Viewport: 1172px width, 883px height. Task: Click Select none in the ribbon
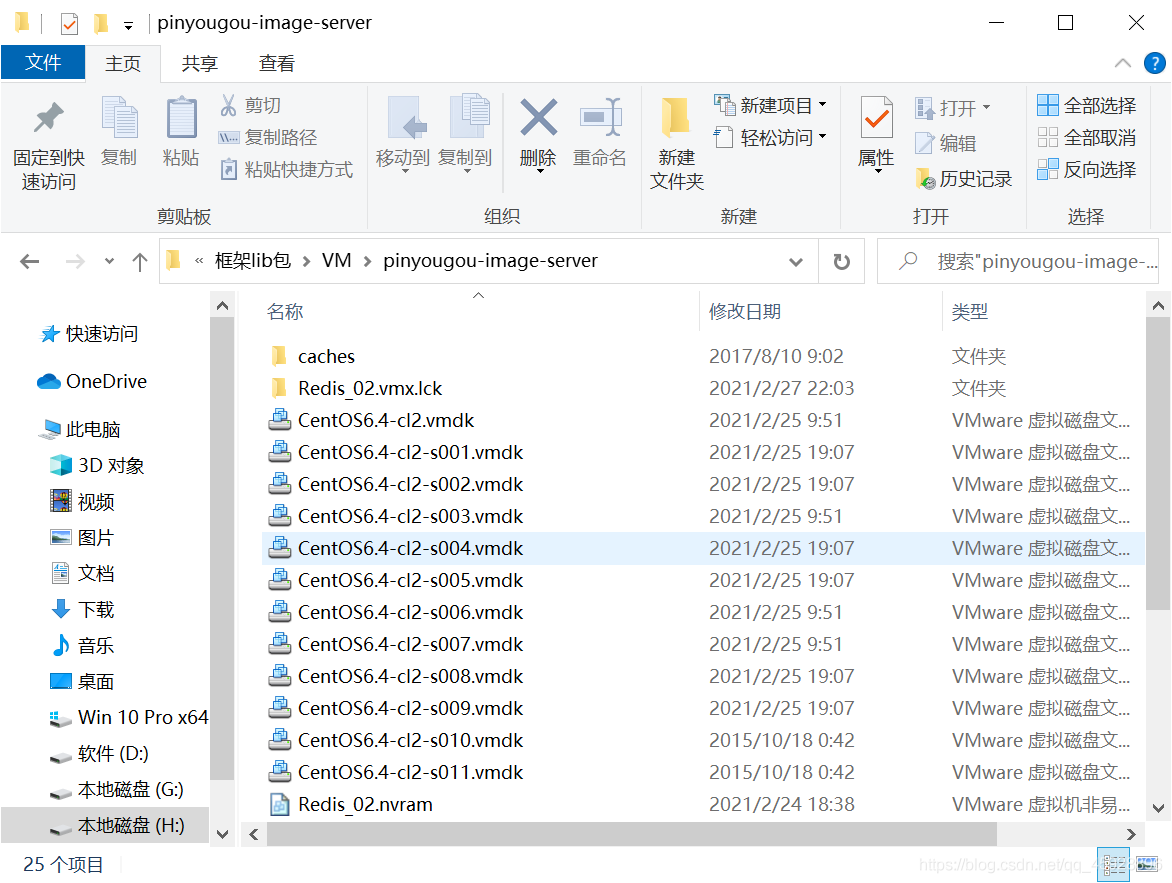[x=1087, y=138]
